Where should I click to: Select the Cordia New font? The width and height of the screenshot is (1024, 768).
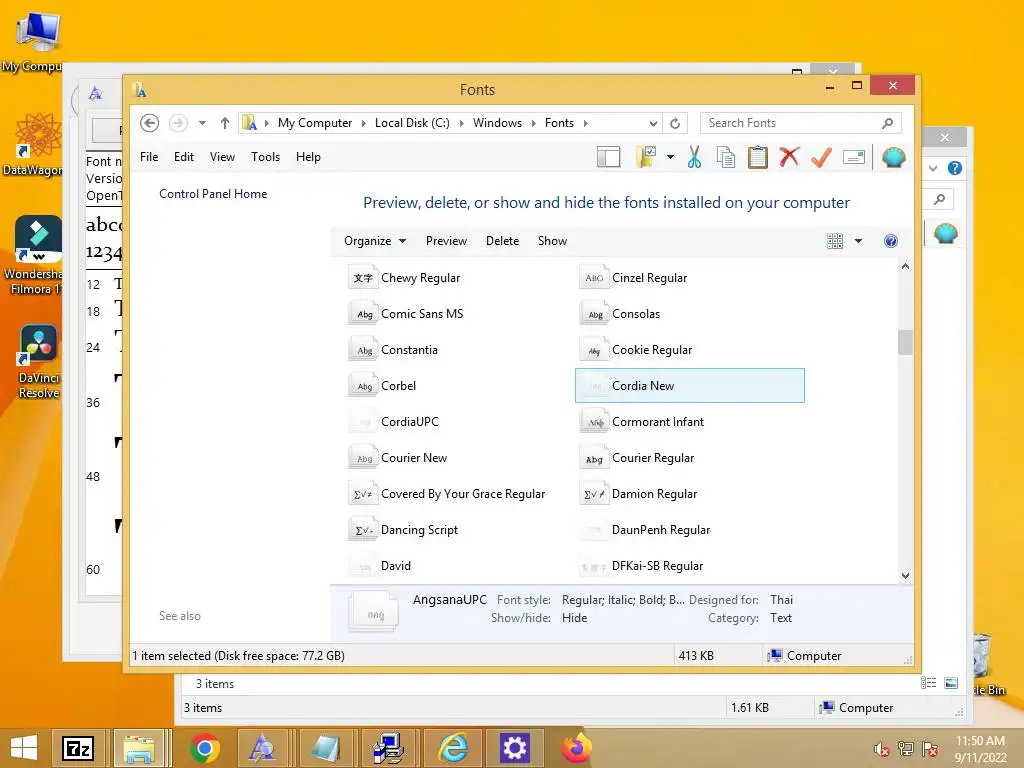(690, 386)
